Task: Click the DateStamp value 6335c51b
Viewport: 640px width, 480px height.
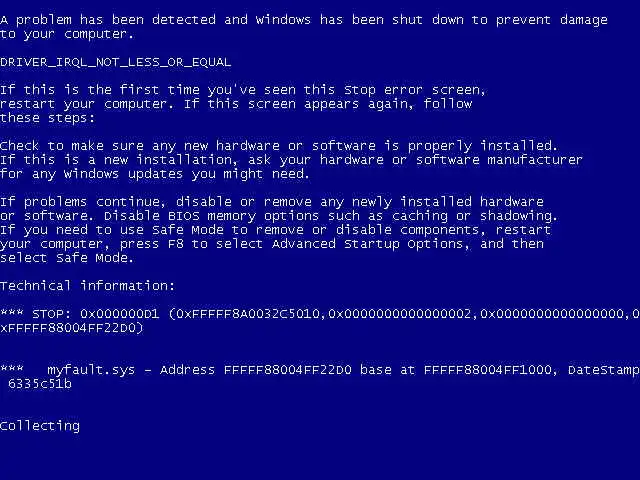Action: 40,384
